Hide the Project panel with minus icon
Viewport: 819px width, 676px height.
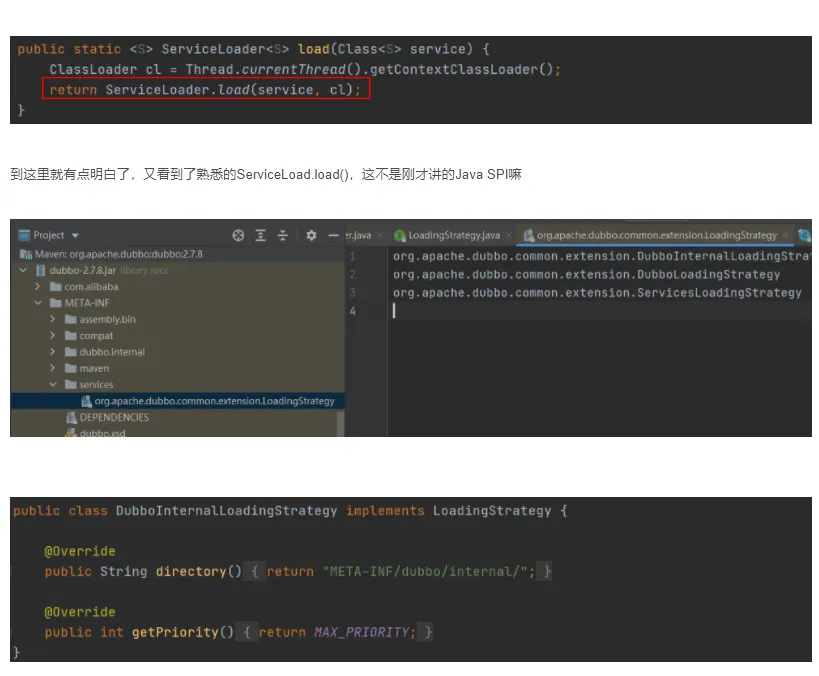pyautogui.click(x=333, y=236)
